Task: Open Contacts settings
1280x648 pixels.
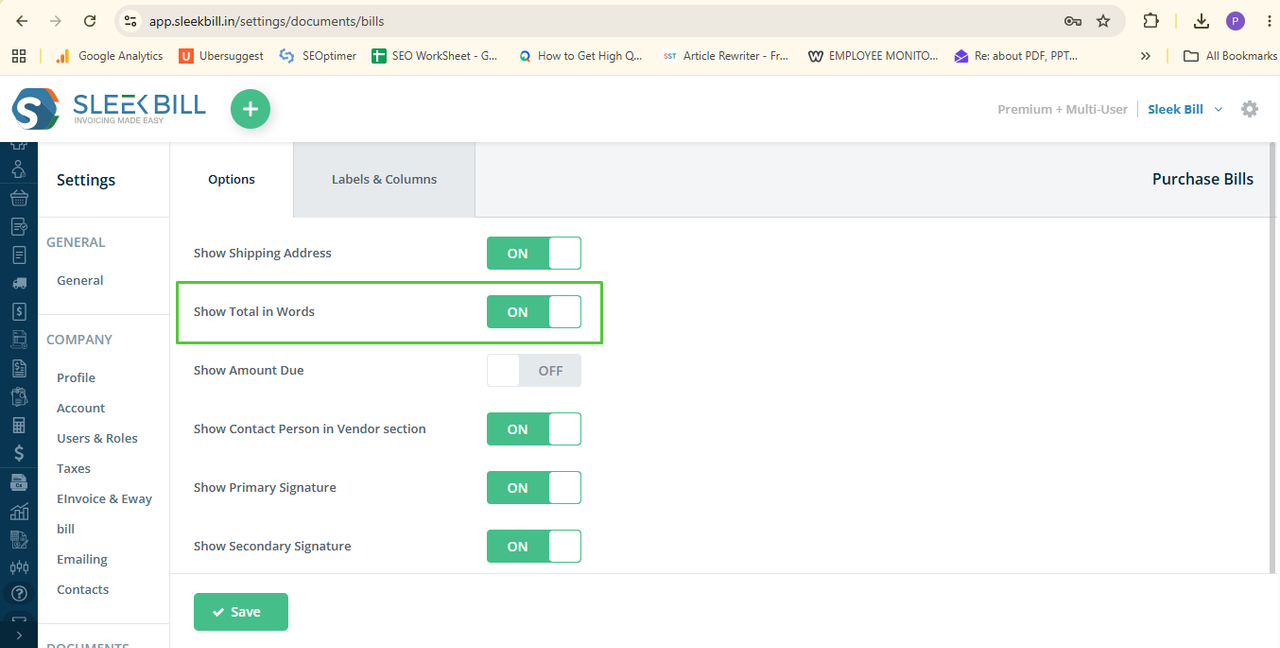Action: tap(83, 590)
